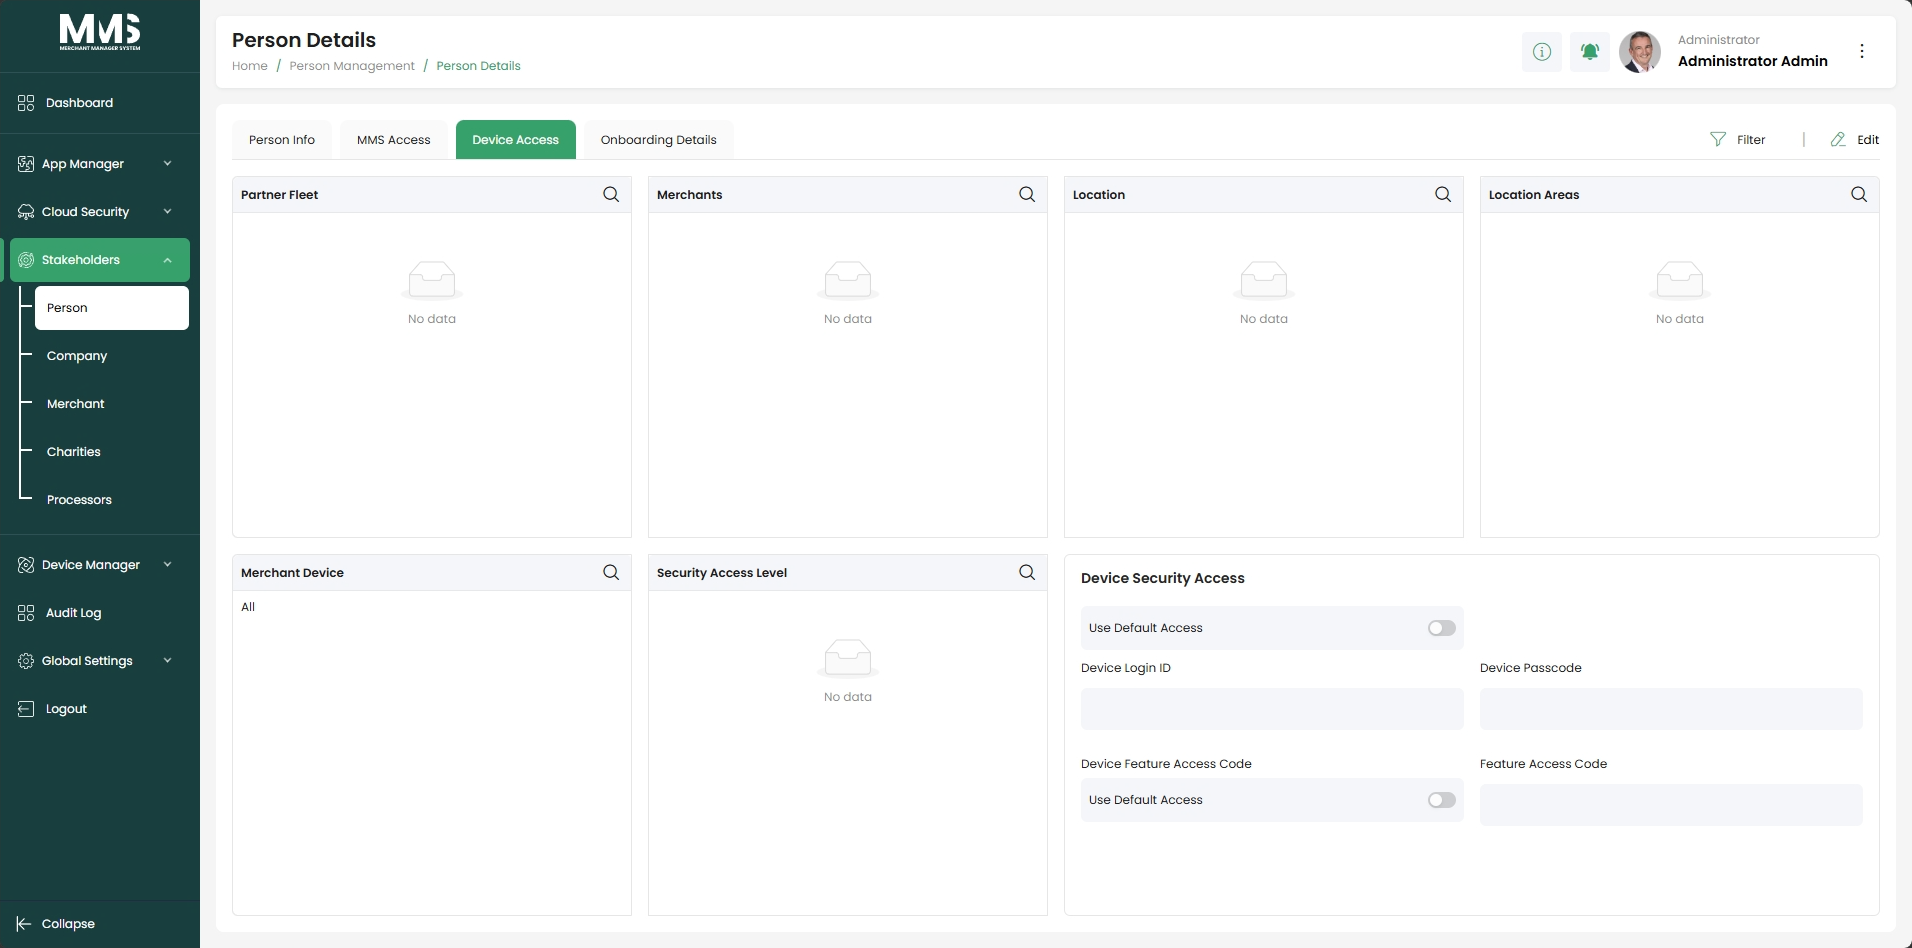Expand the Global Settings chevron
Image resolution: width=1912 pixels, height=948 pixels.
[167, 661]
